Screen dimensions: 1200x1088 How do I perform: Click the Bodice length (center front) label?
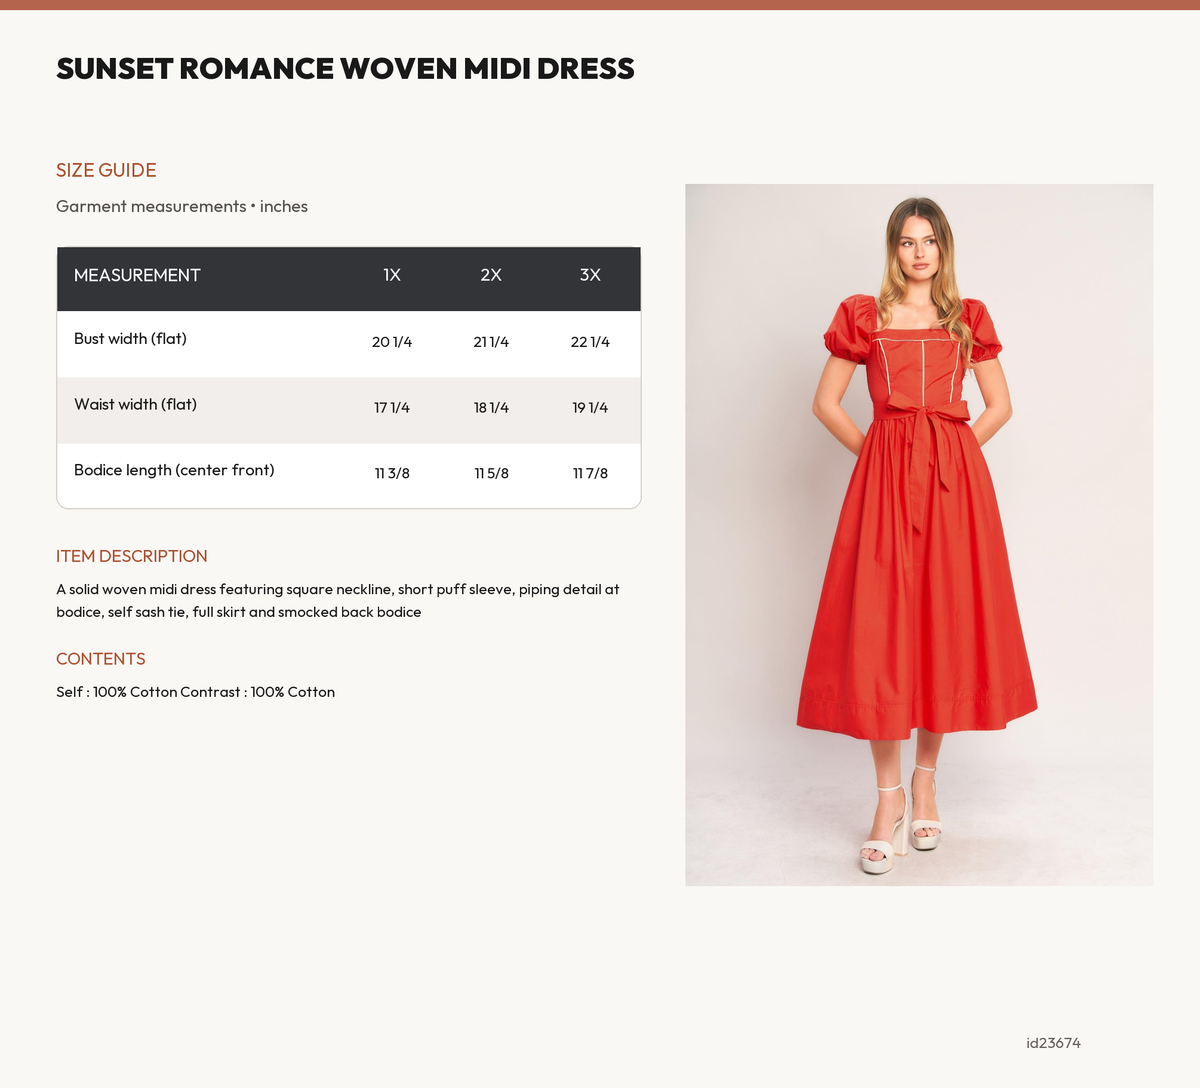click(174, 470)
